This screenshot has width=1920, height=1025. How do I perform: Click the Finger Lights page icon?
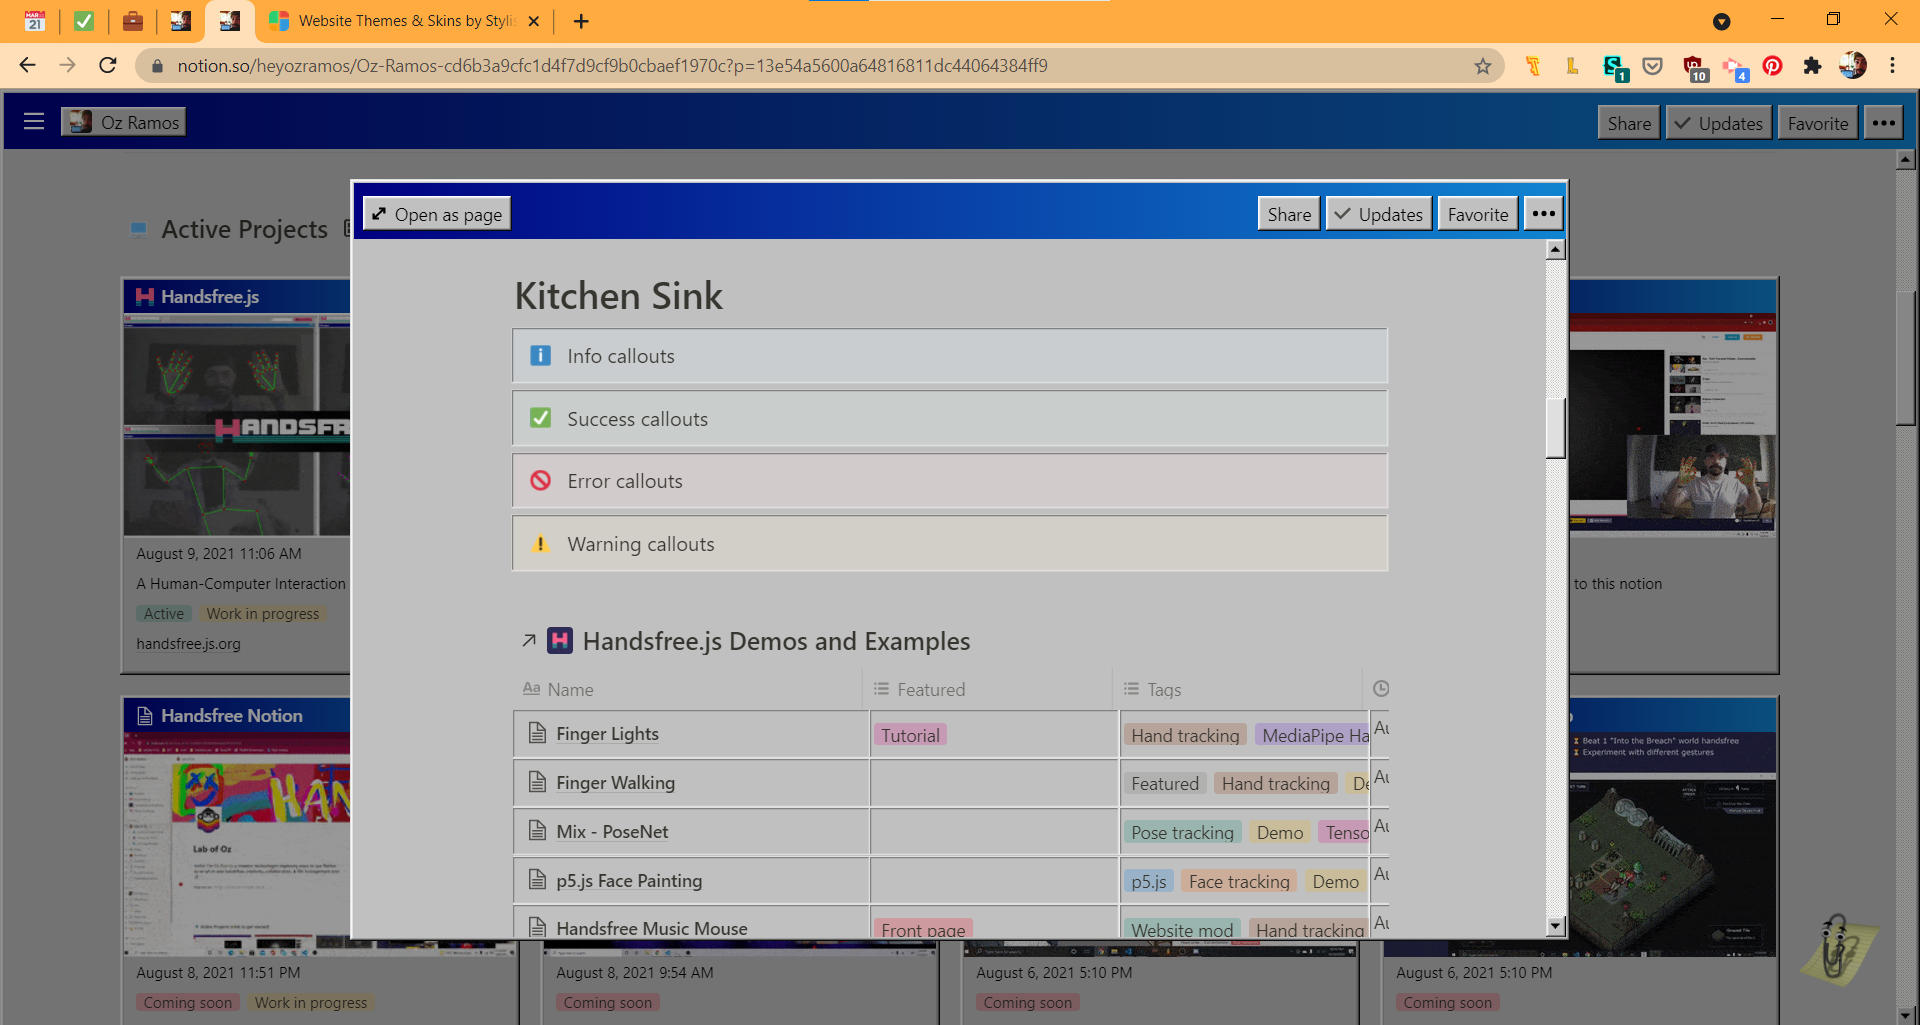(537, 733)
